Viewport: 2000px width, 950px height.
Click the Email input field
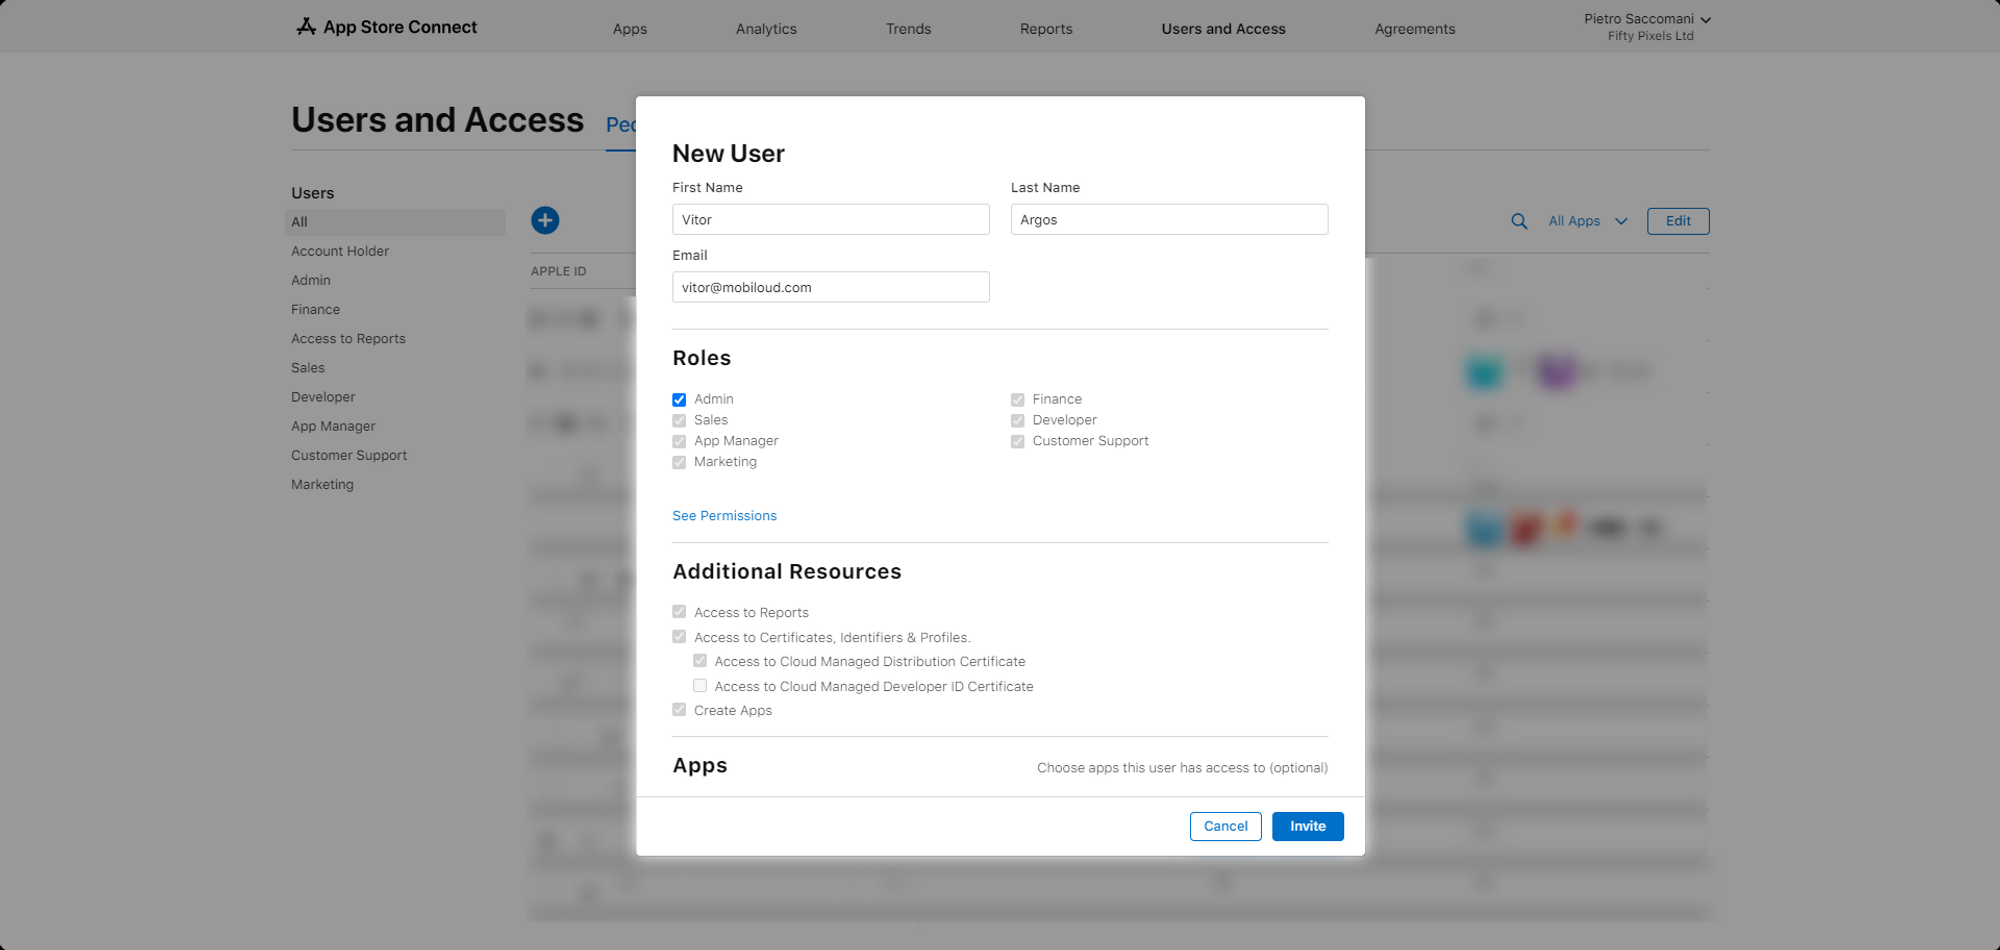(831, 287)
